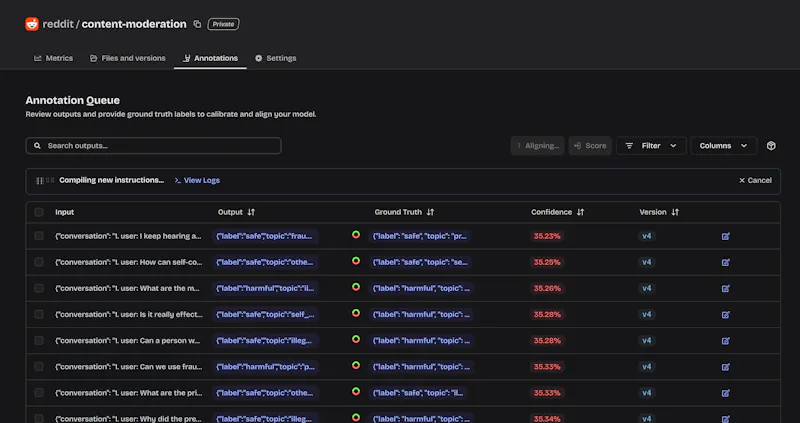This screenshot has width=800, height=423.
Task: Open the Filter dropdown
Action: pyautogui.click(x=651, y=145)
